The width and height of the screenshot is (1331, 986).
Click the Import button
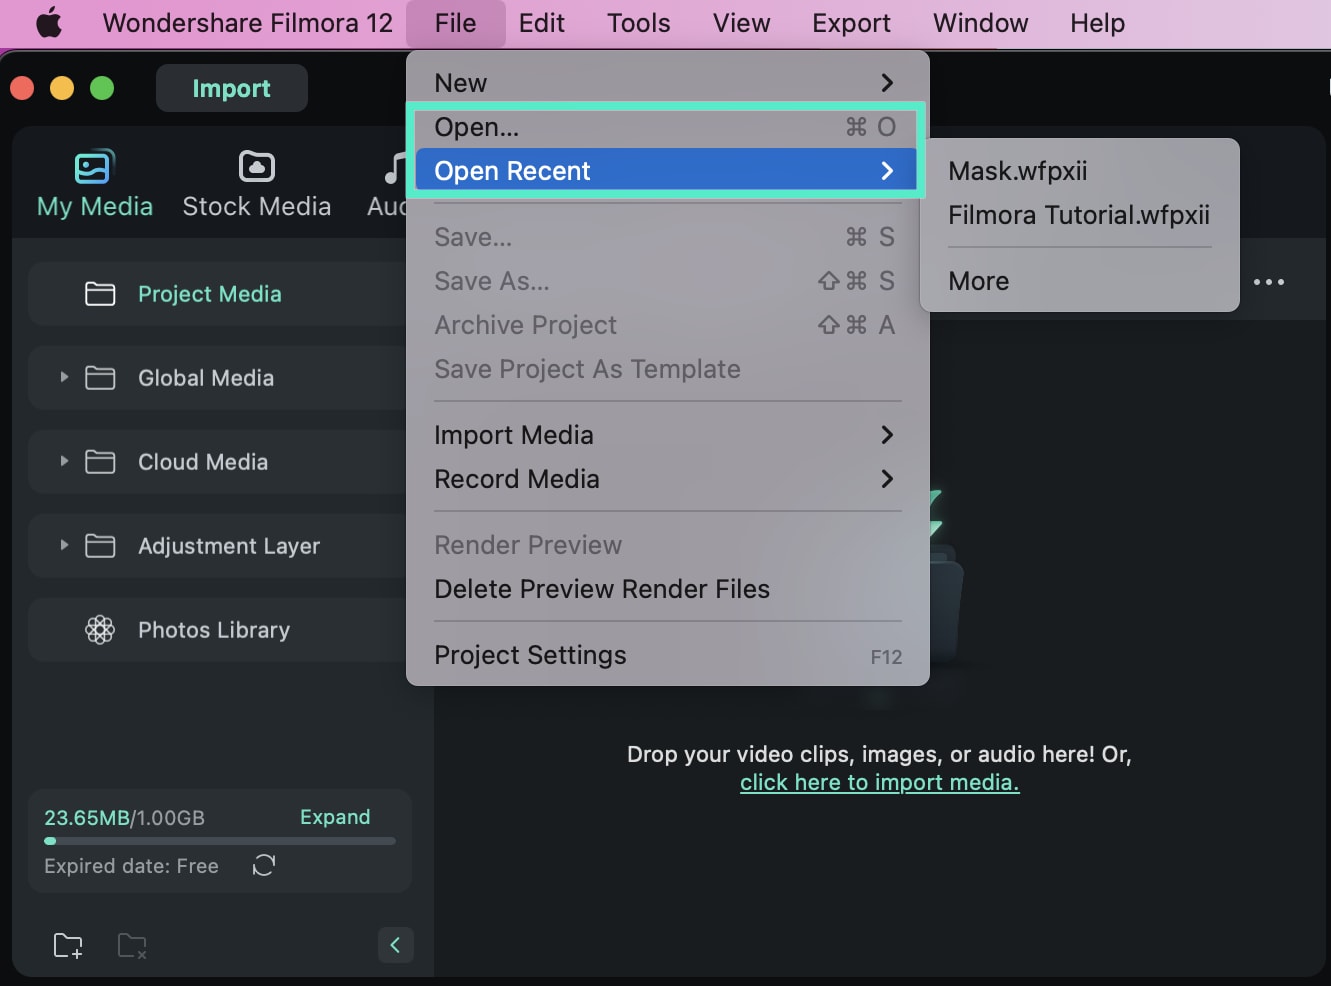point(231,88)
